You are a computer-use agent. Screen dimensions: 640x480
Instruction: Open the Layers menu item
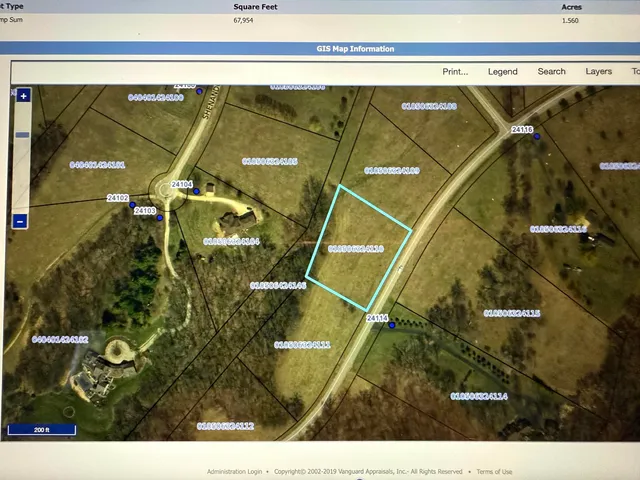point(598,72)
